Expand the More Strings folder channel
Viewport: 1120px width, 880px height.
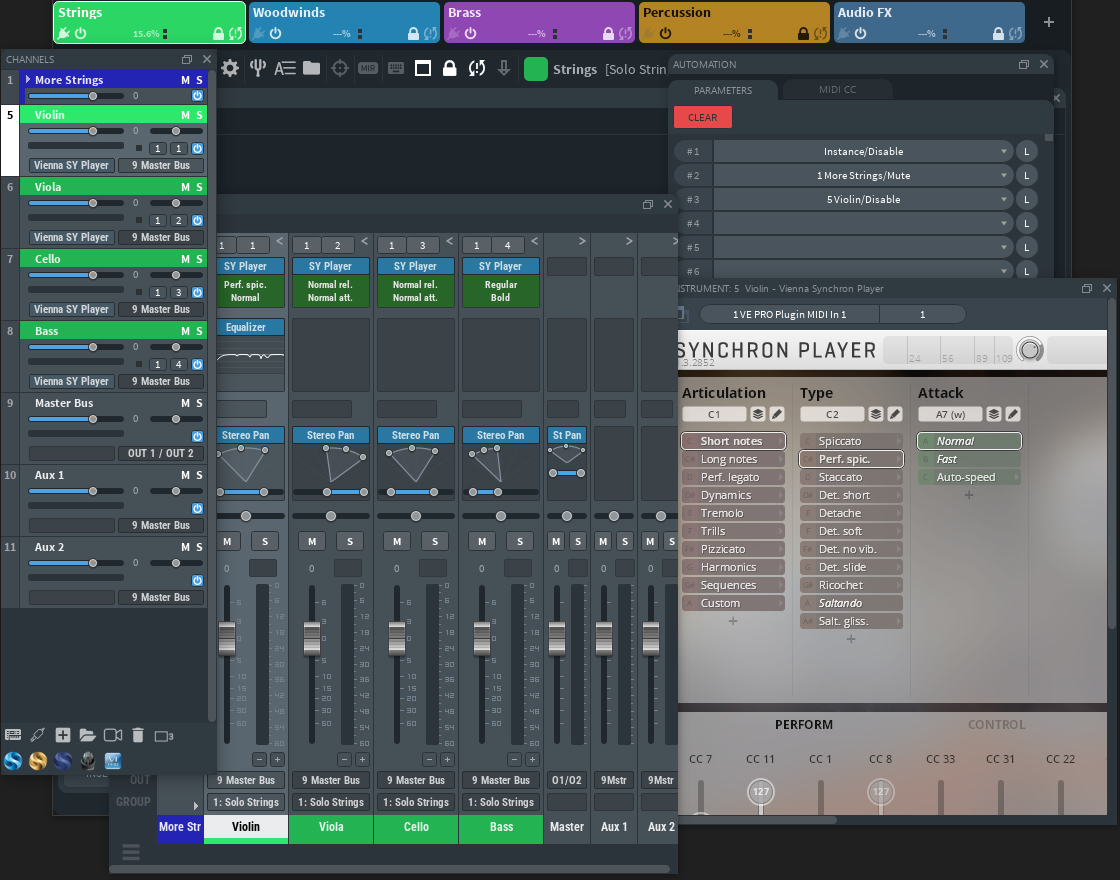click(x=28, y=79)
